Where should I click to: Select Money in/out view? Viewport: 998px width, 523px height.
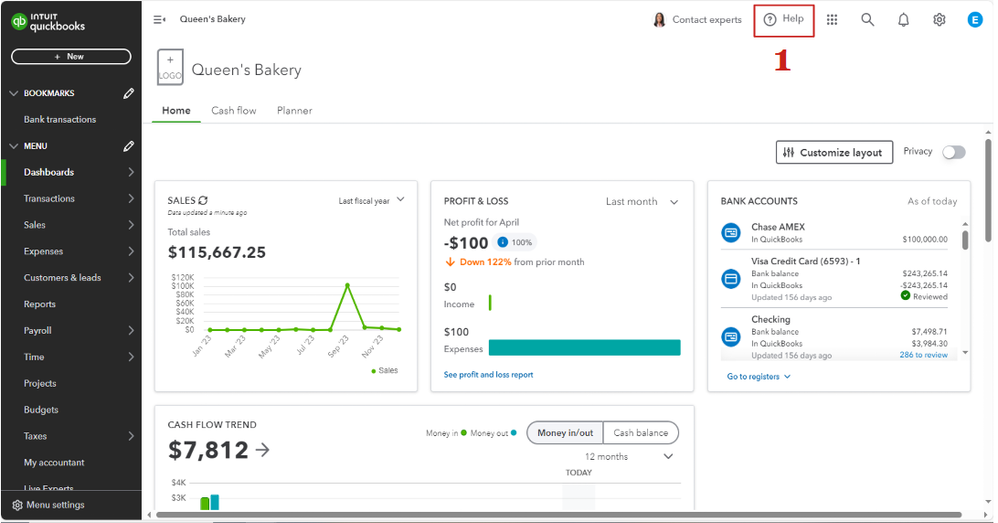pos(565,433)
